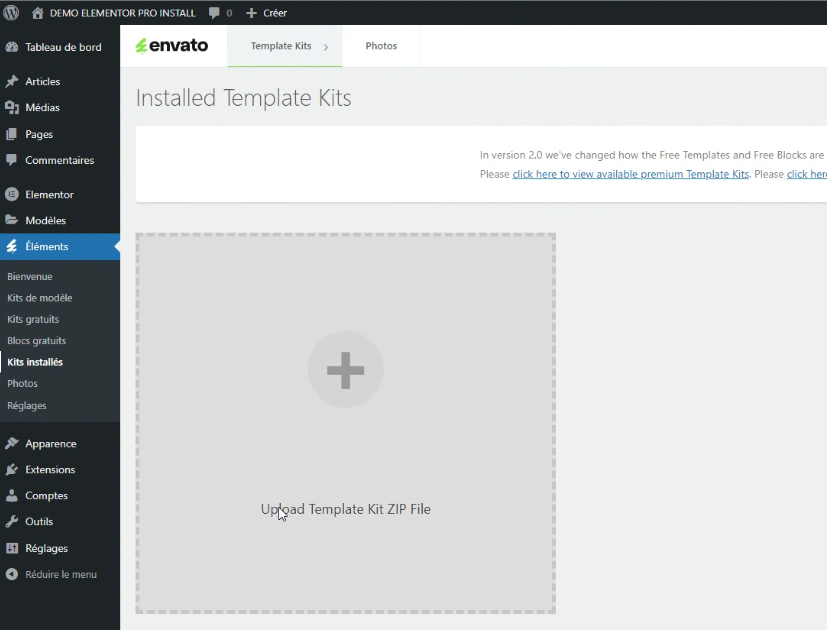Go to DEMO ELEMENTOR PRO INSTALL site

122,13
